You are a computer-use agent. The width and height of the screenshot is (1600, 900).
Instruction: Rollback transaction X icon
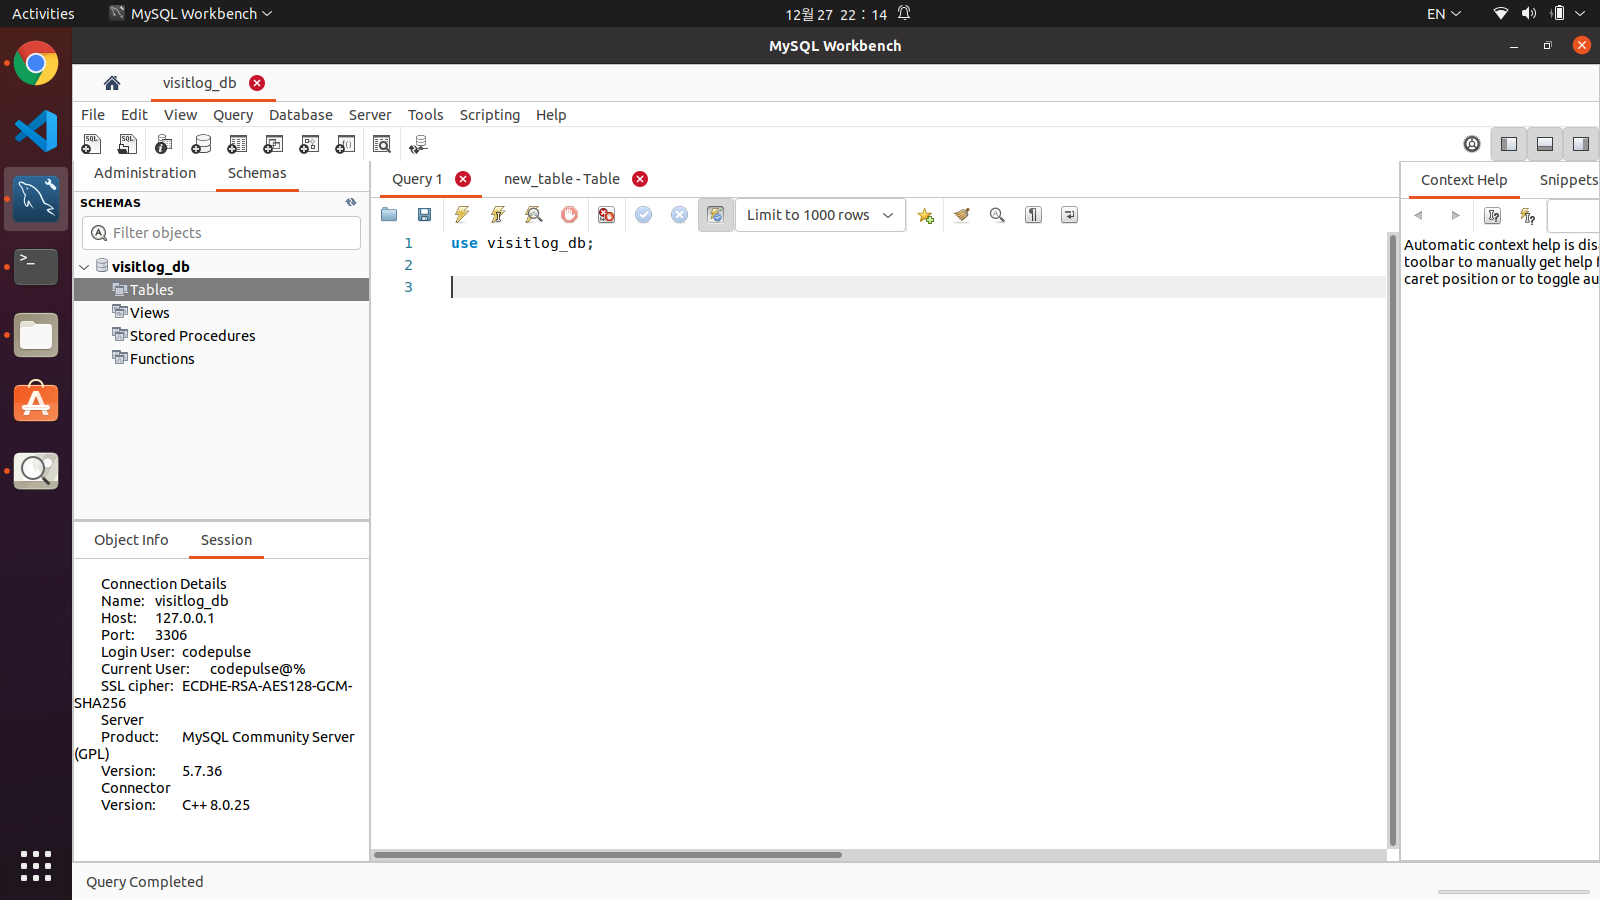(680, 215)
